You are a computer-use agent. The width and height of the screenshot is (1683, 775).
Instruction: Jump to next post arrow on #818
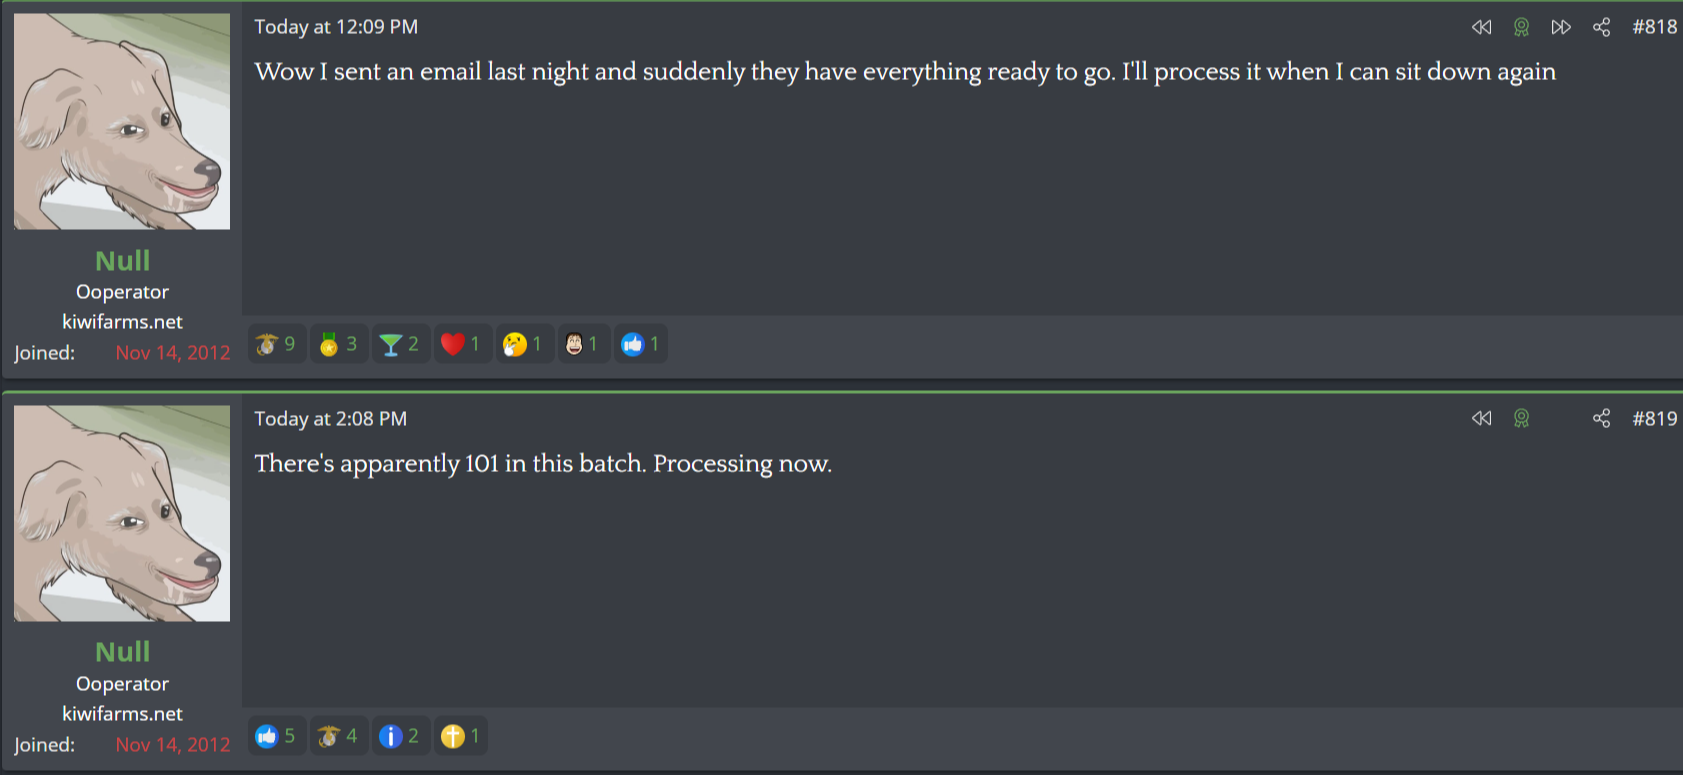coord(1561,27)
